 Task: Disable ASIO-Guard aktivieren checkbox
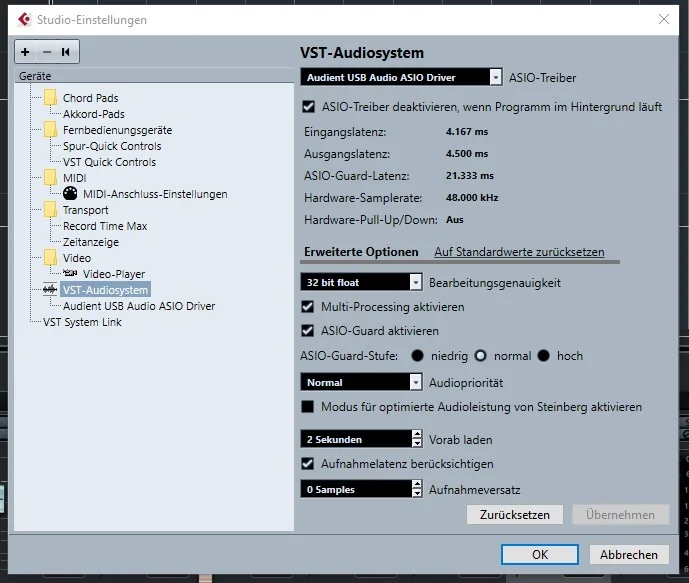(308, 330)
